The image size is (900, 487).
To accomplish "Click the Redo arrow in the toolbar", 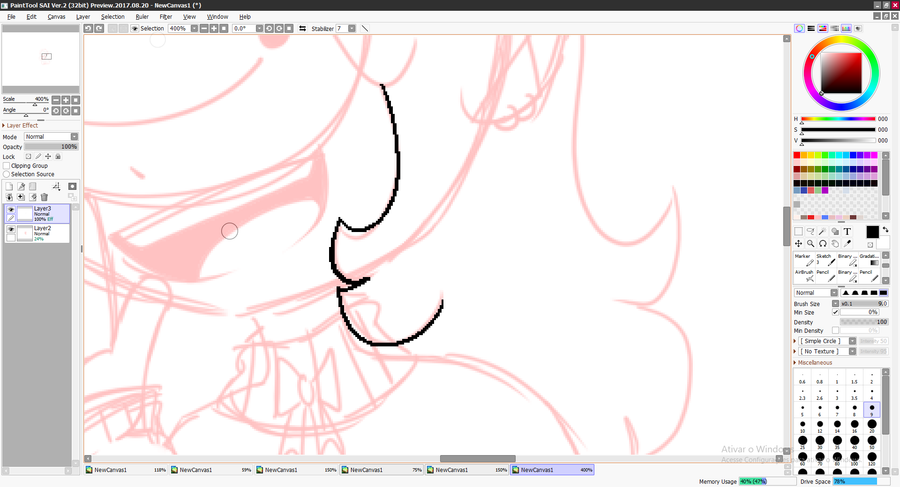I will (x=99, y=28).
